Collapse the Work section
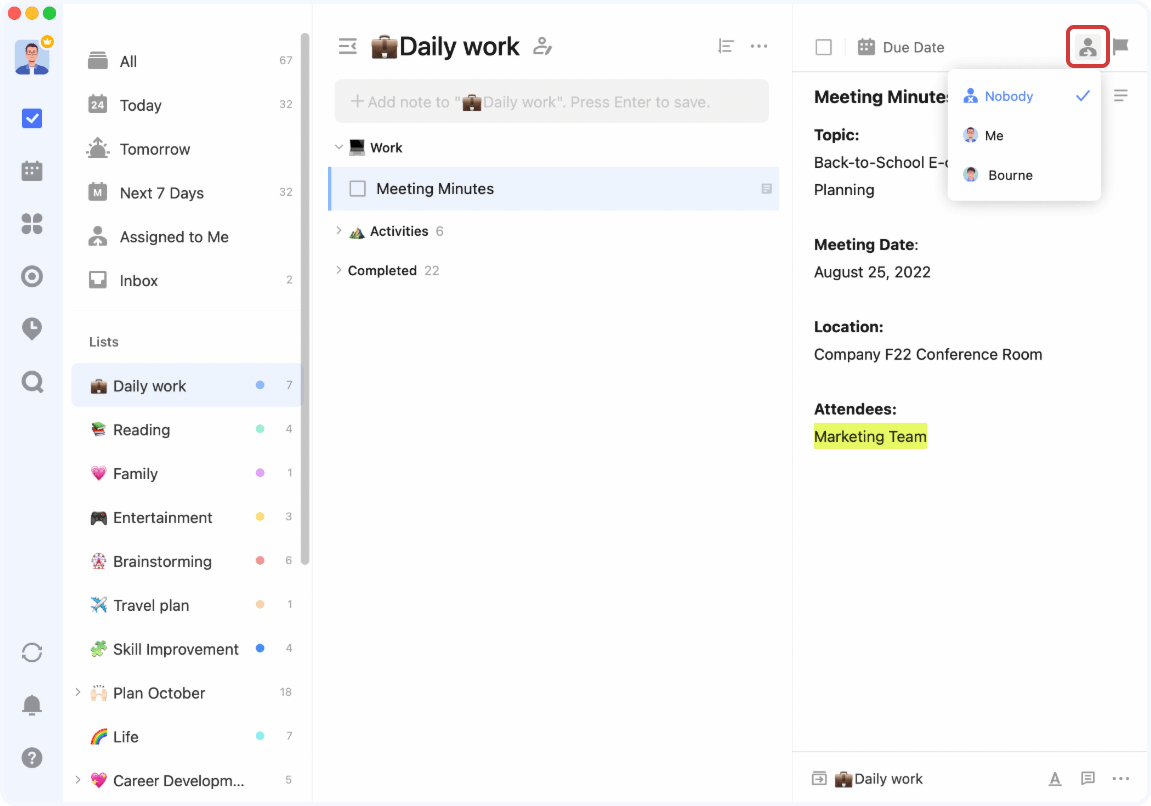Viewport: 1151px width, 806px height. pos(339,148)
